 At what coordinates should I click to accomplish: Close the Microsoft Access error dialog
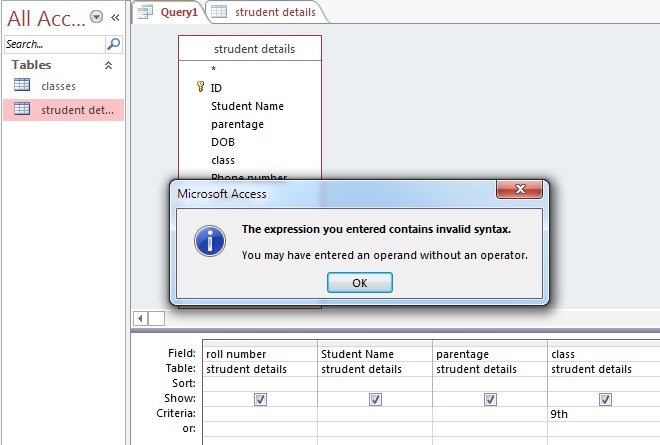click(519, 189)
